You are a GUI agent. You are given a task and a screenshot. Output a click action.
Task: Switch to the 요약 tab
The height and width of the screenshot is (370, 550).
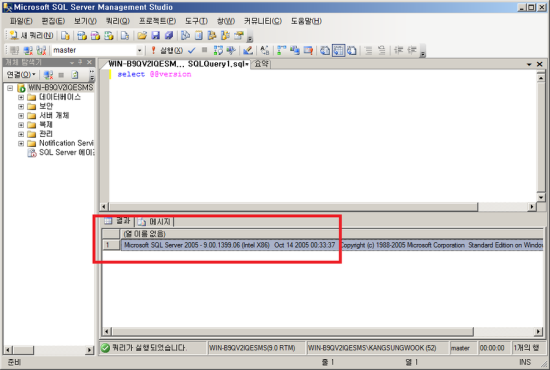click(x=261, y=64)
